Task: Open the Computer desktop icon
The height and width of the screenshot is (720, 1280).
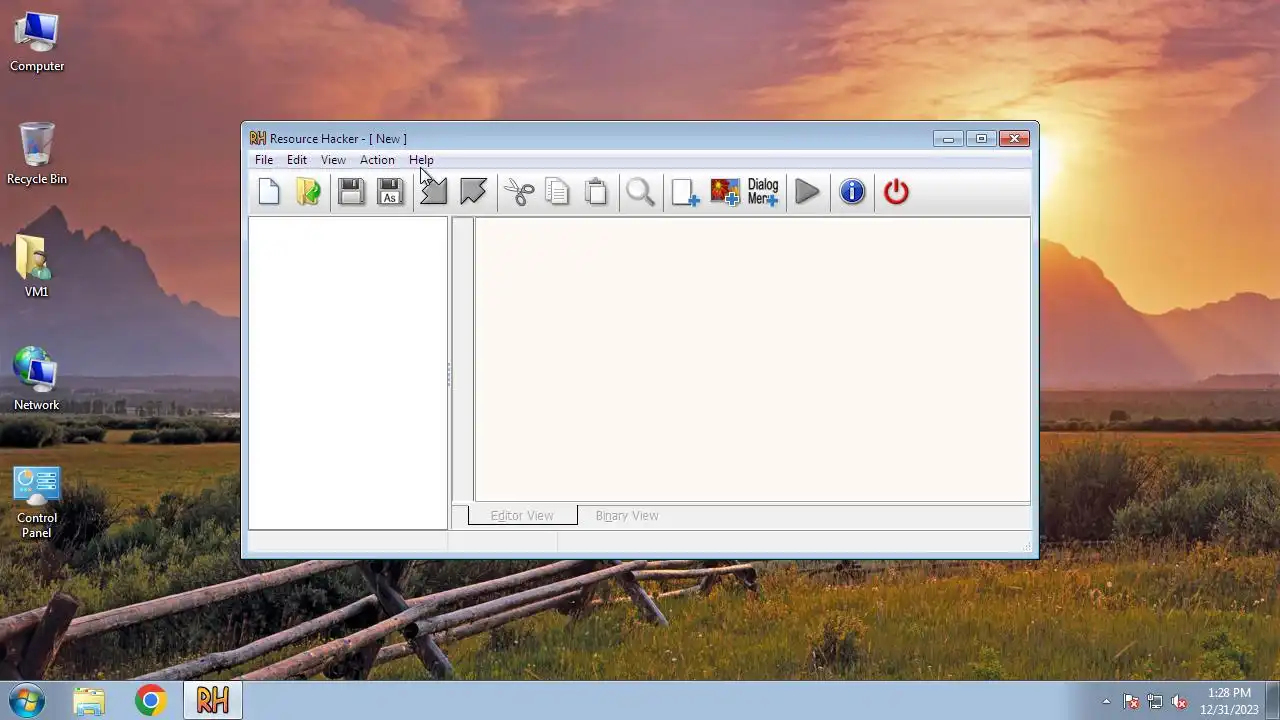Action: pos(37,42)
